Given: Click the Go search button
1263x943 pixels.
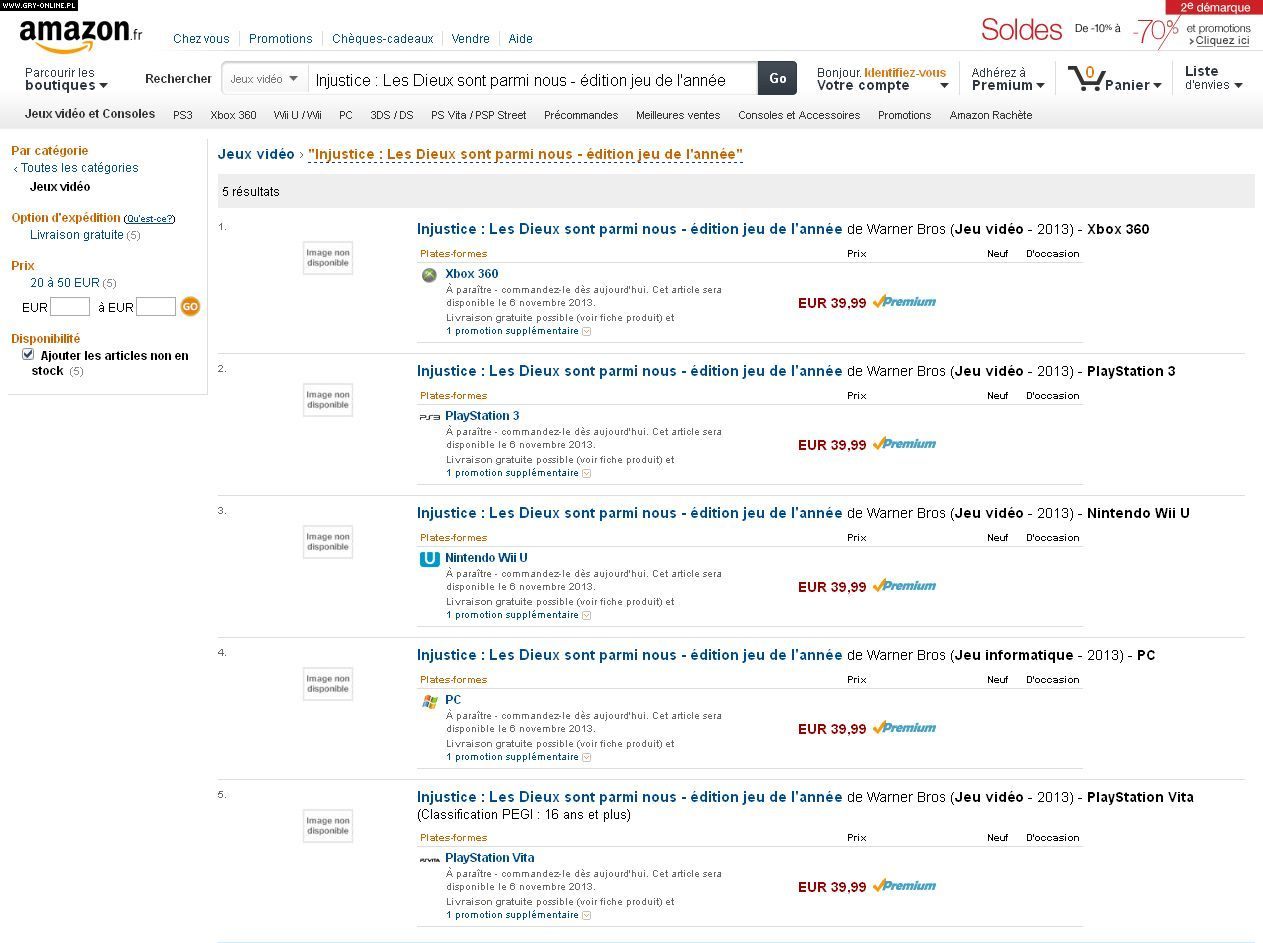Looking at the screenshot, I should [x=777, y=78].
